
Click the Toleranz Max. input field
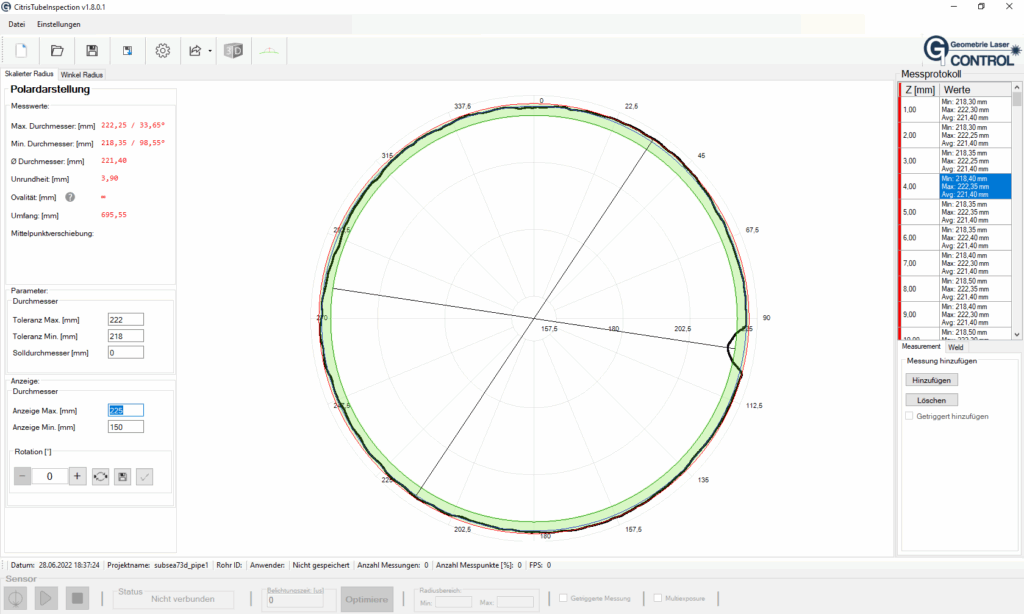tap(125, 320)
